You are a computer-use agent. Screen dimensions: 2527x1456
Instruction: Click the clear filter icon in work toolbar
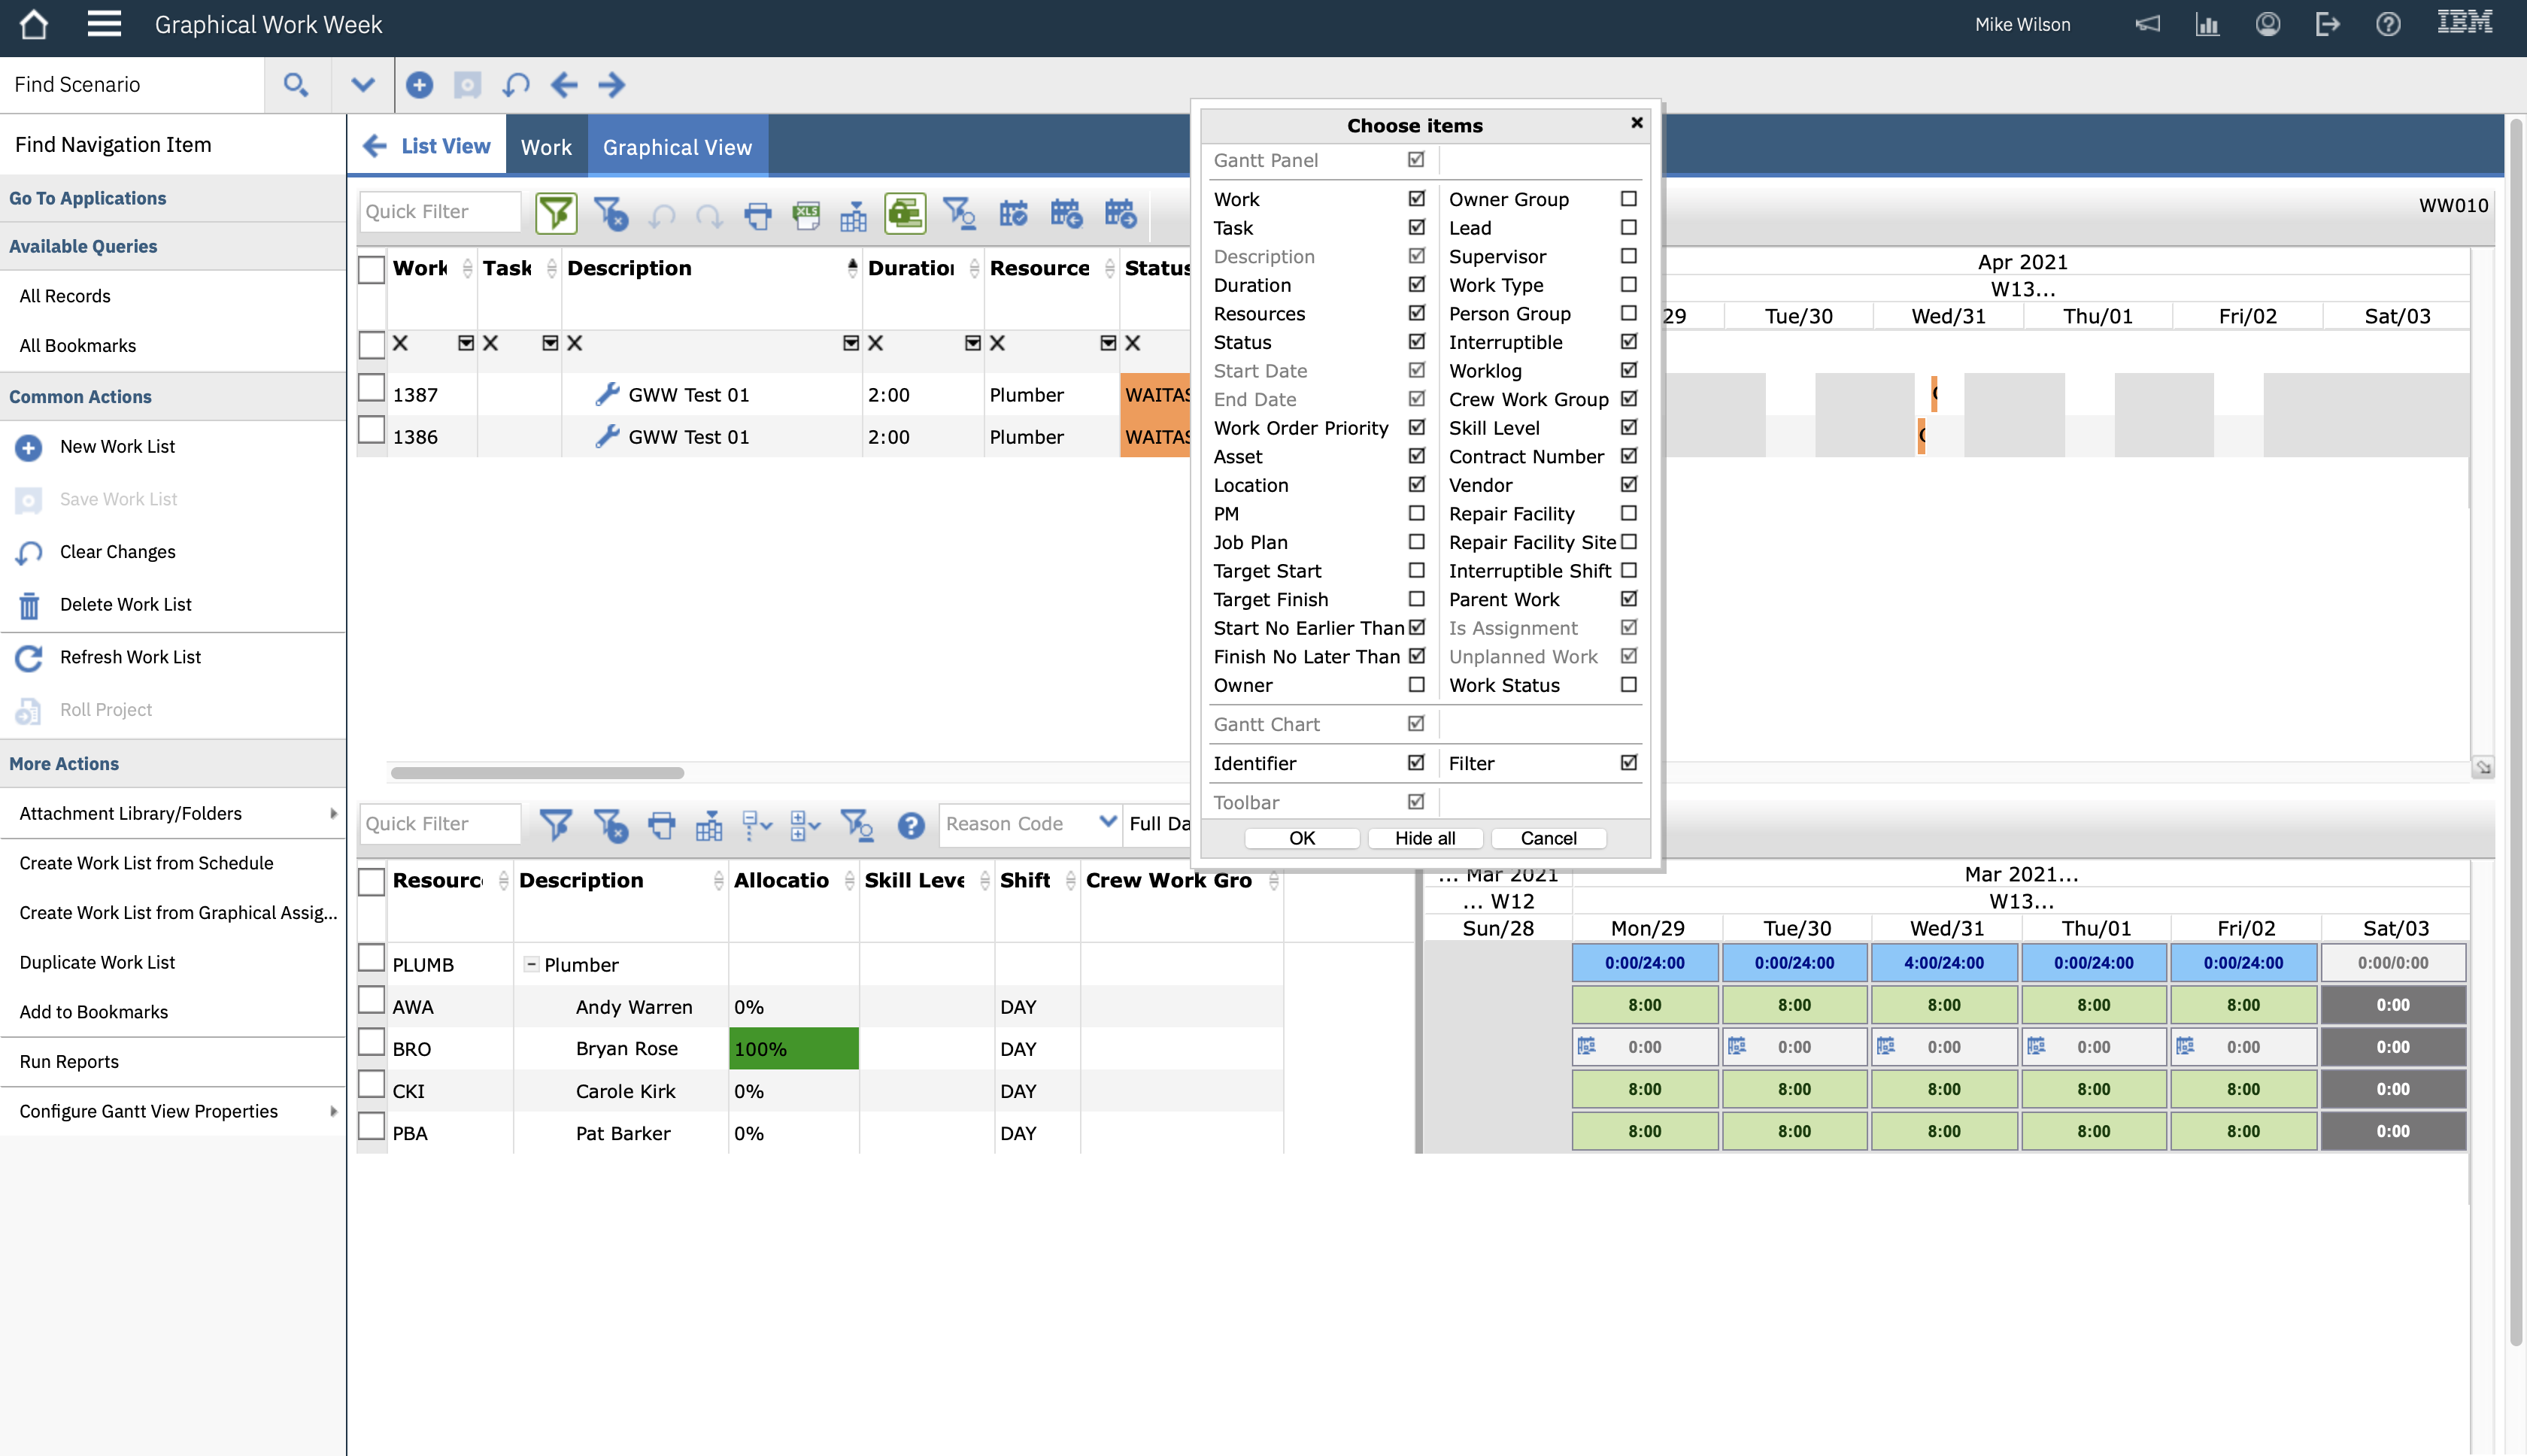tap(610, 214)
